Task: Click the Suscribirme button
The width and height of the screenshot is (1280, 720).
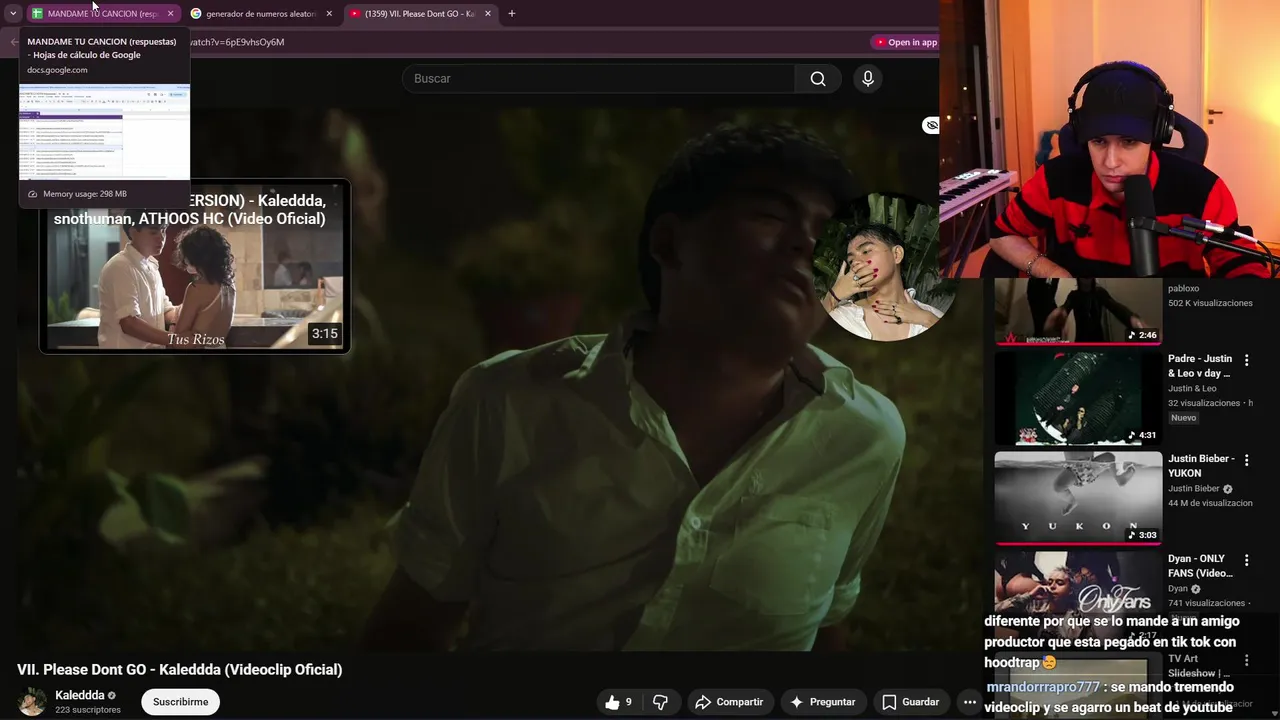Action: point(180,702)
